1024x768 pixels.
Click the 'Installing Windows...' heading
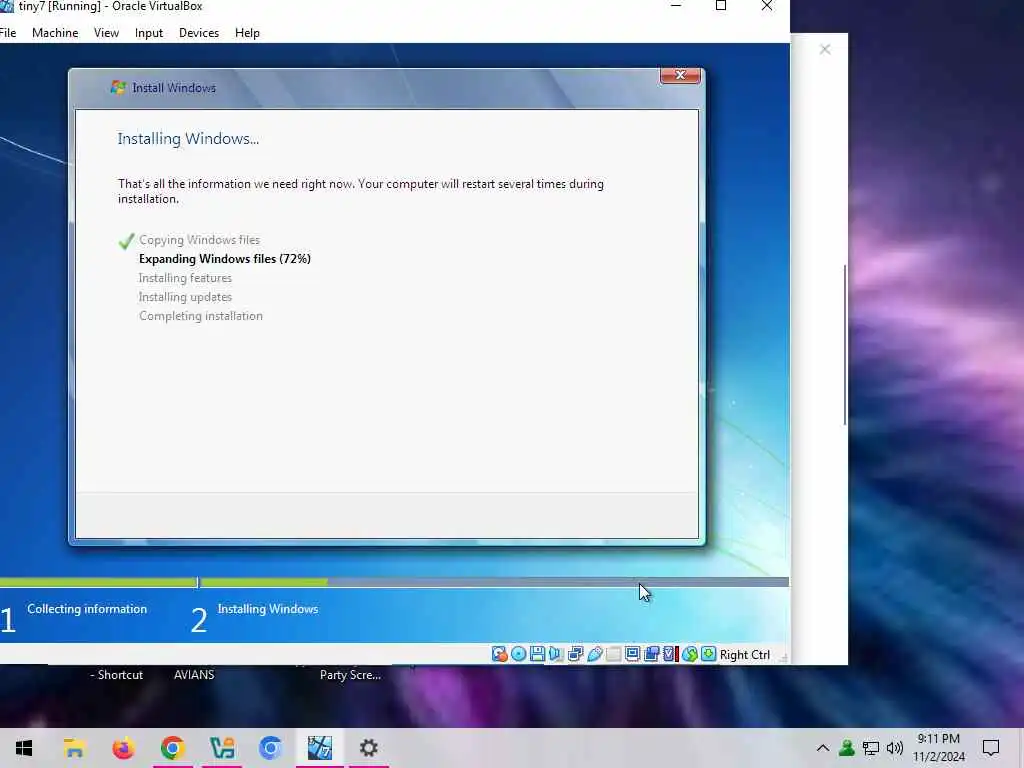188,138
